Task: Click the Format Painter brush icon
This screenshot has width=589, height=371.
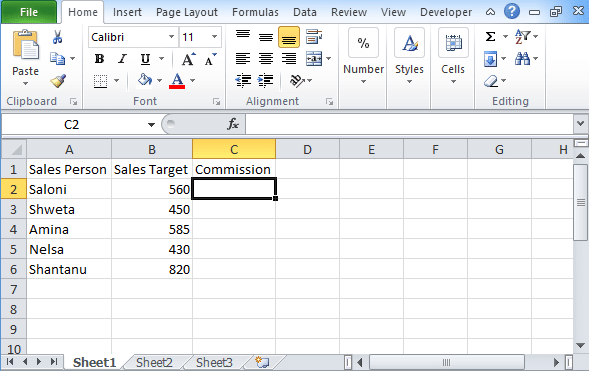Action: (x=58, y=80)
